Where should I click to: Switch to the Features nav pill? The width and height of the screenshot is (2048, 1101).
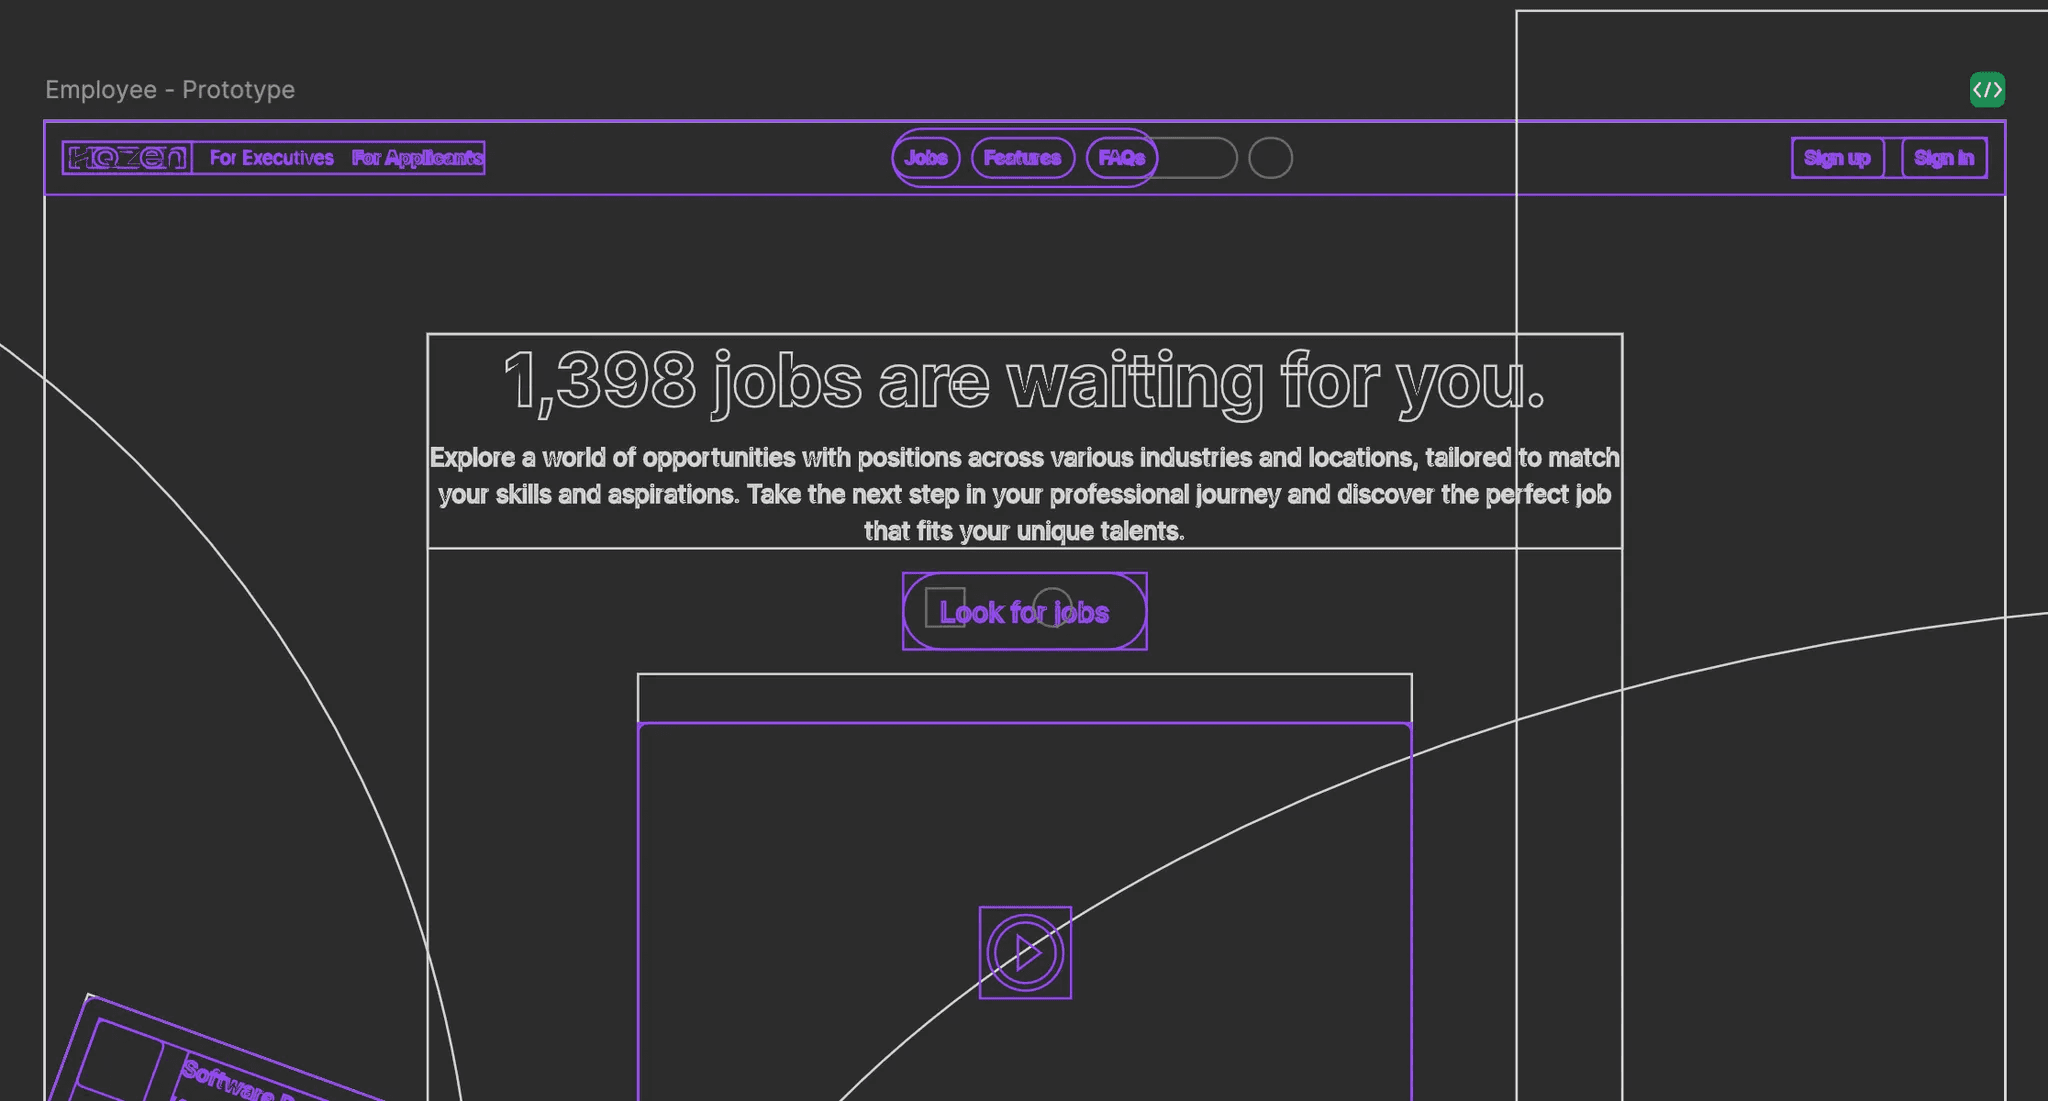click(x=1022, y=158)
